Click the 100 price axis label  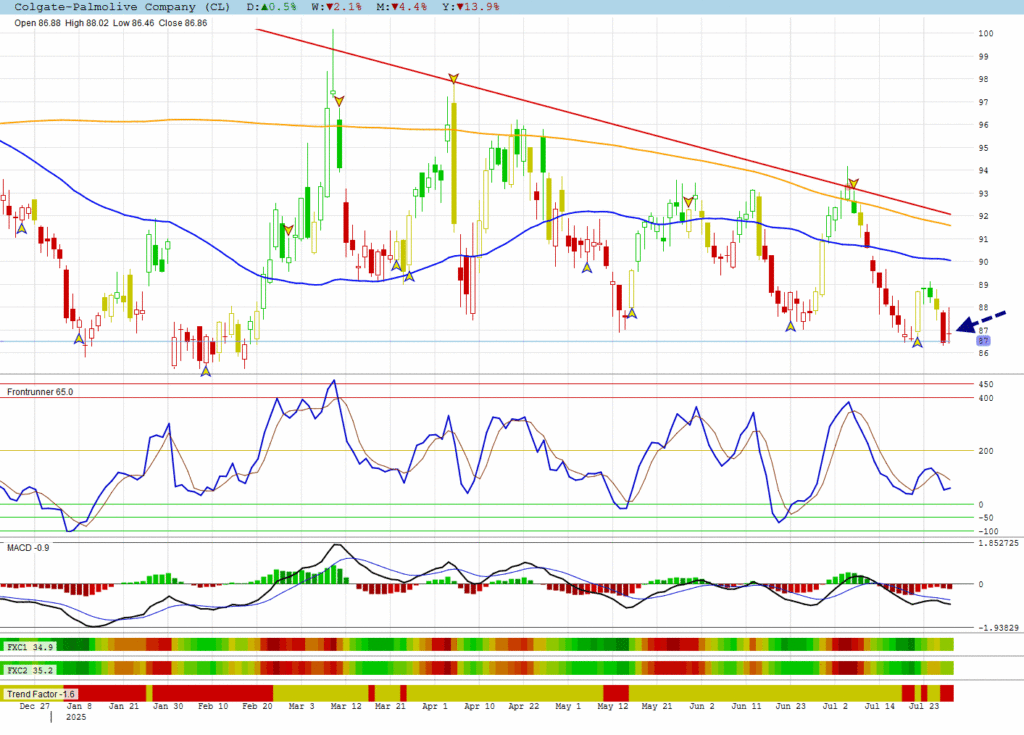click(985, 33)
